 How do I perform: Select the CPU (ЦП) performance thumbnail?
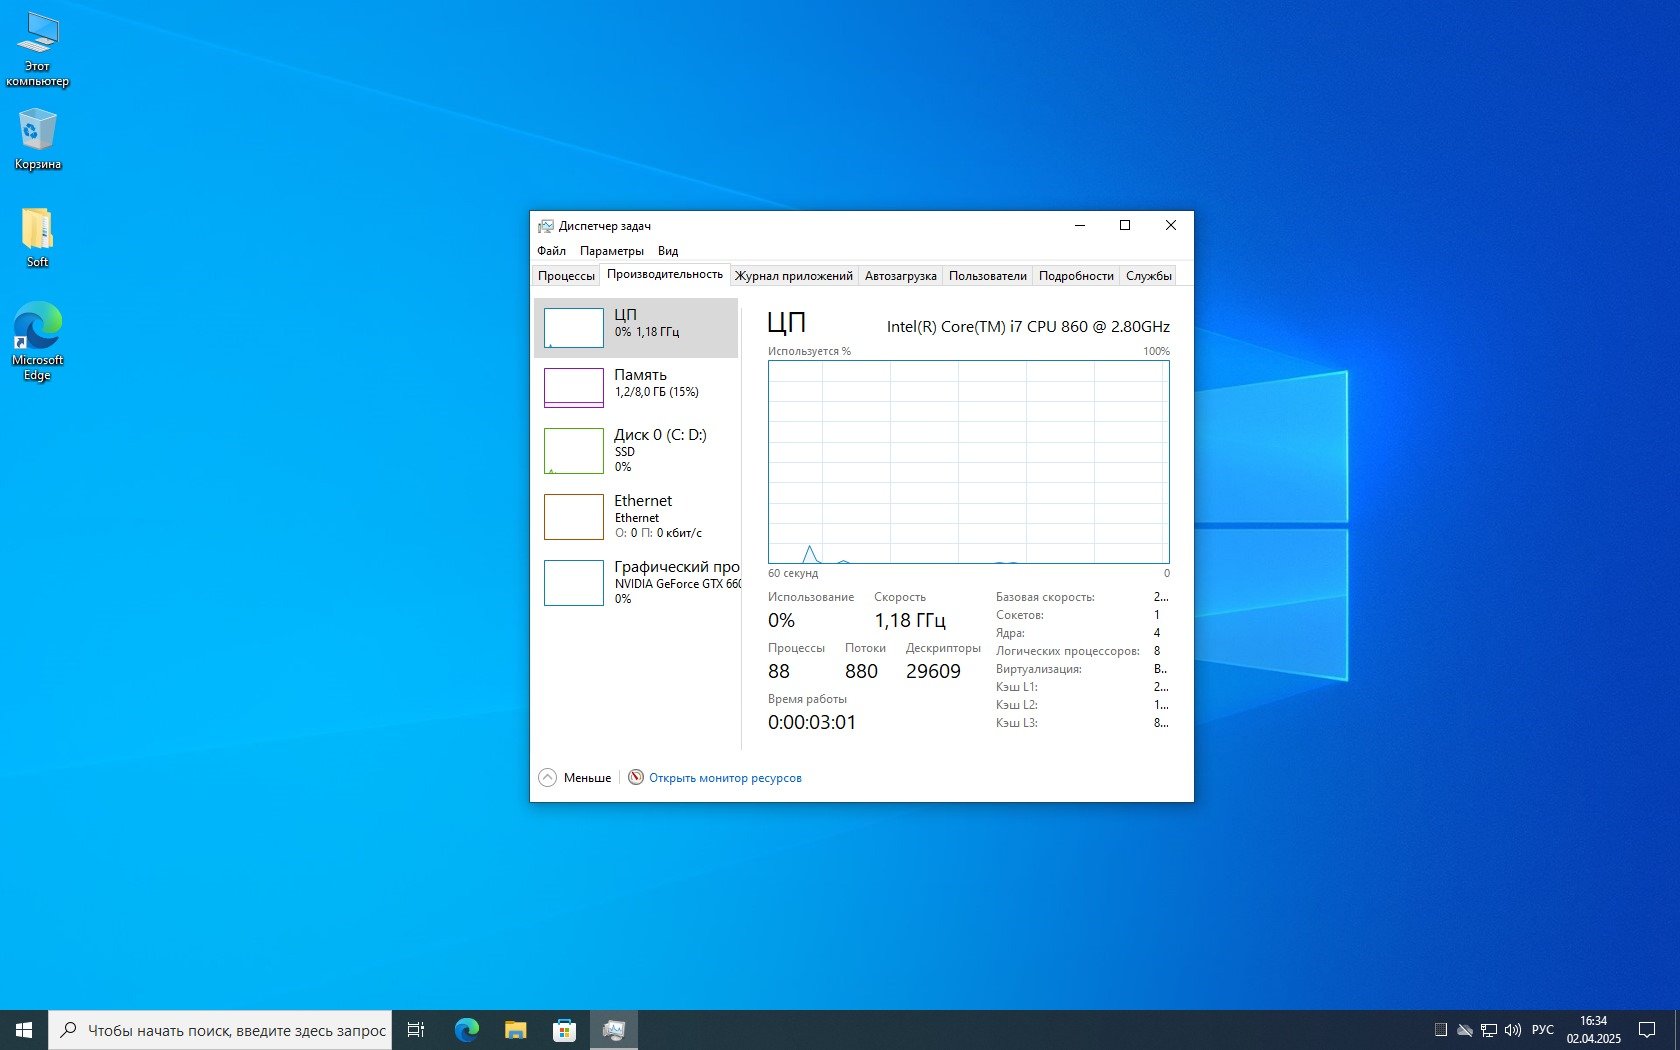636,328
